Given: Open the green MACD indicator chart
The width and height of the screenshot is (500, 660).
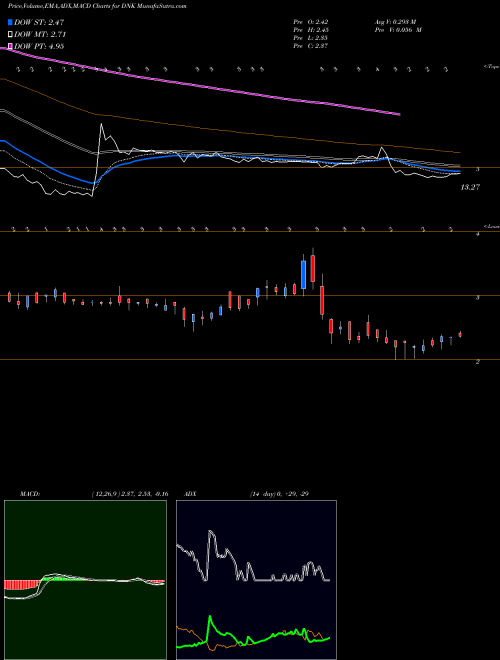Looking at the screenshot, I should [x=85, y=580].
